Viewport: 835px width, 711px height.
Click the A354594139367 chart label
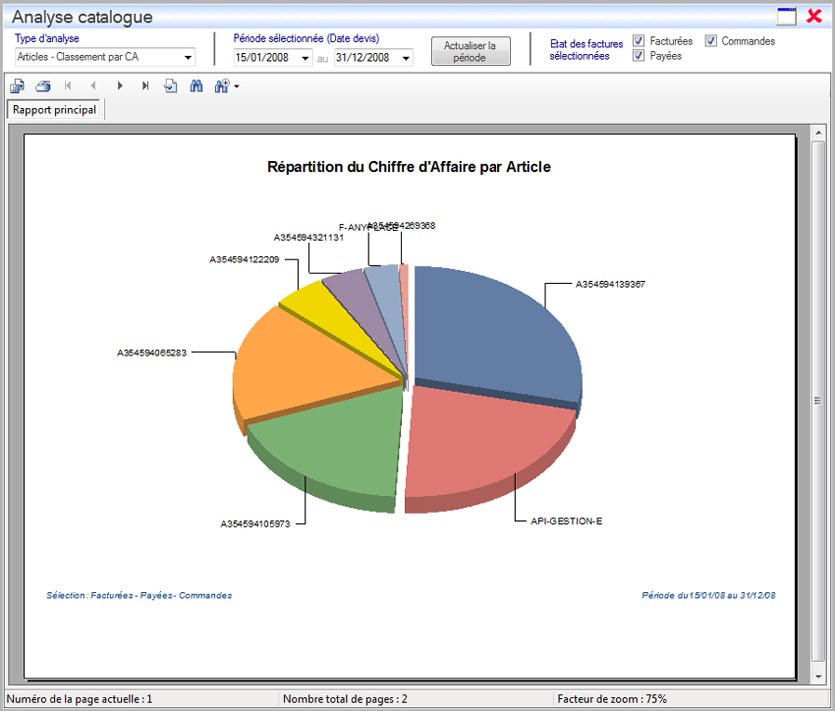(x=610, y=284)
